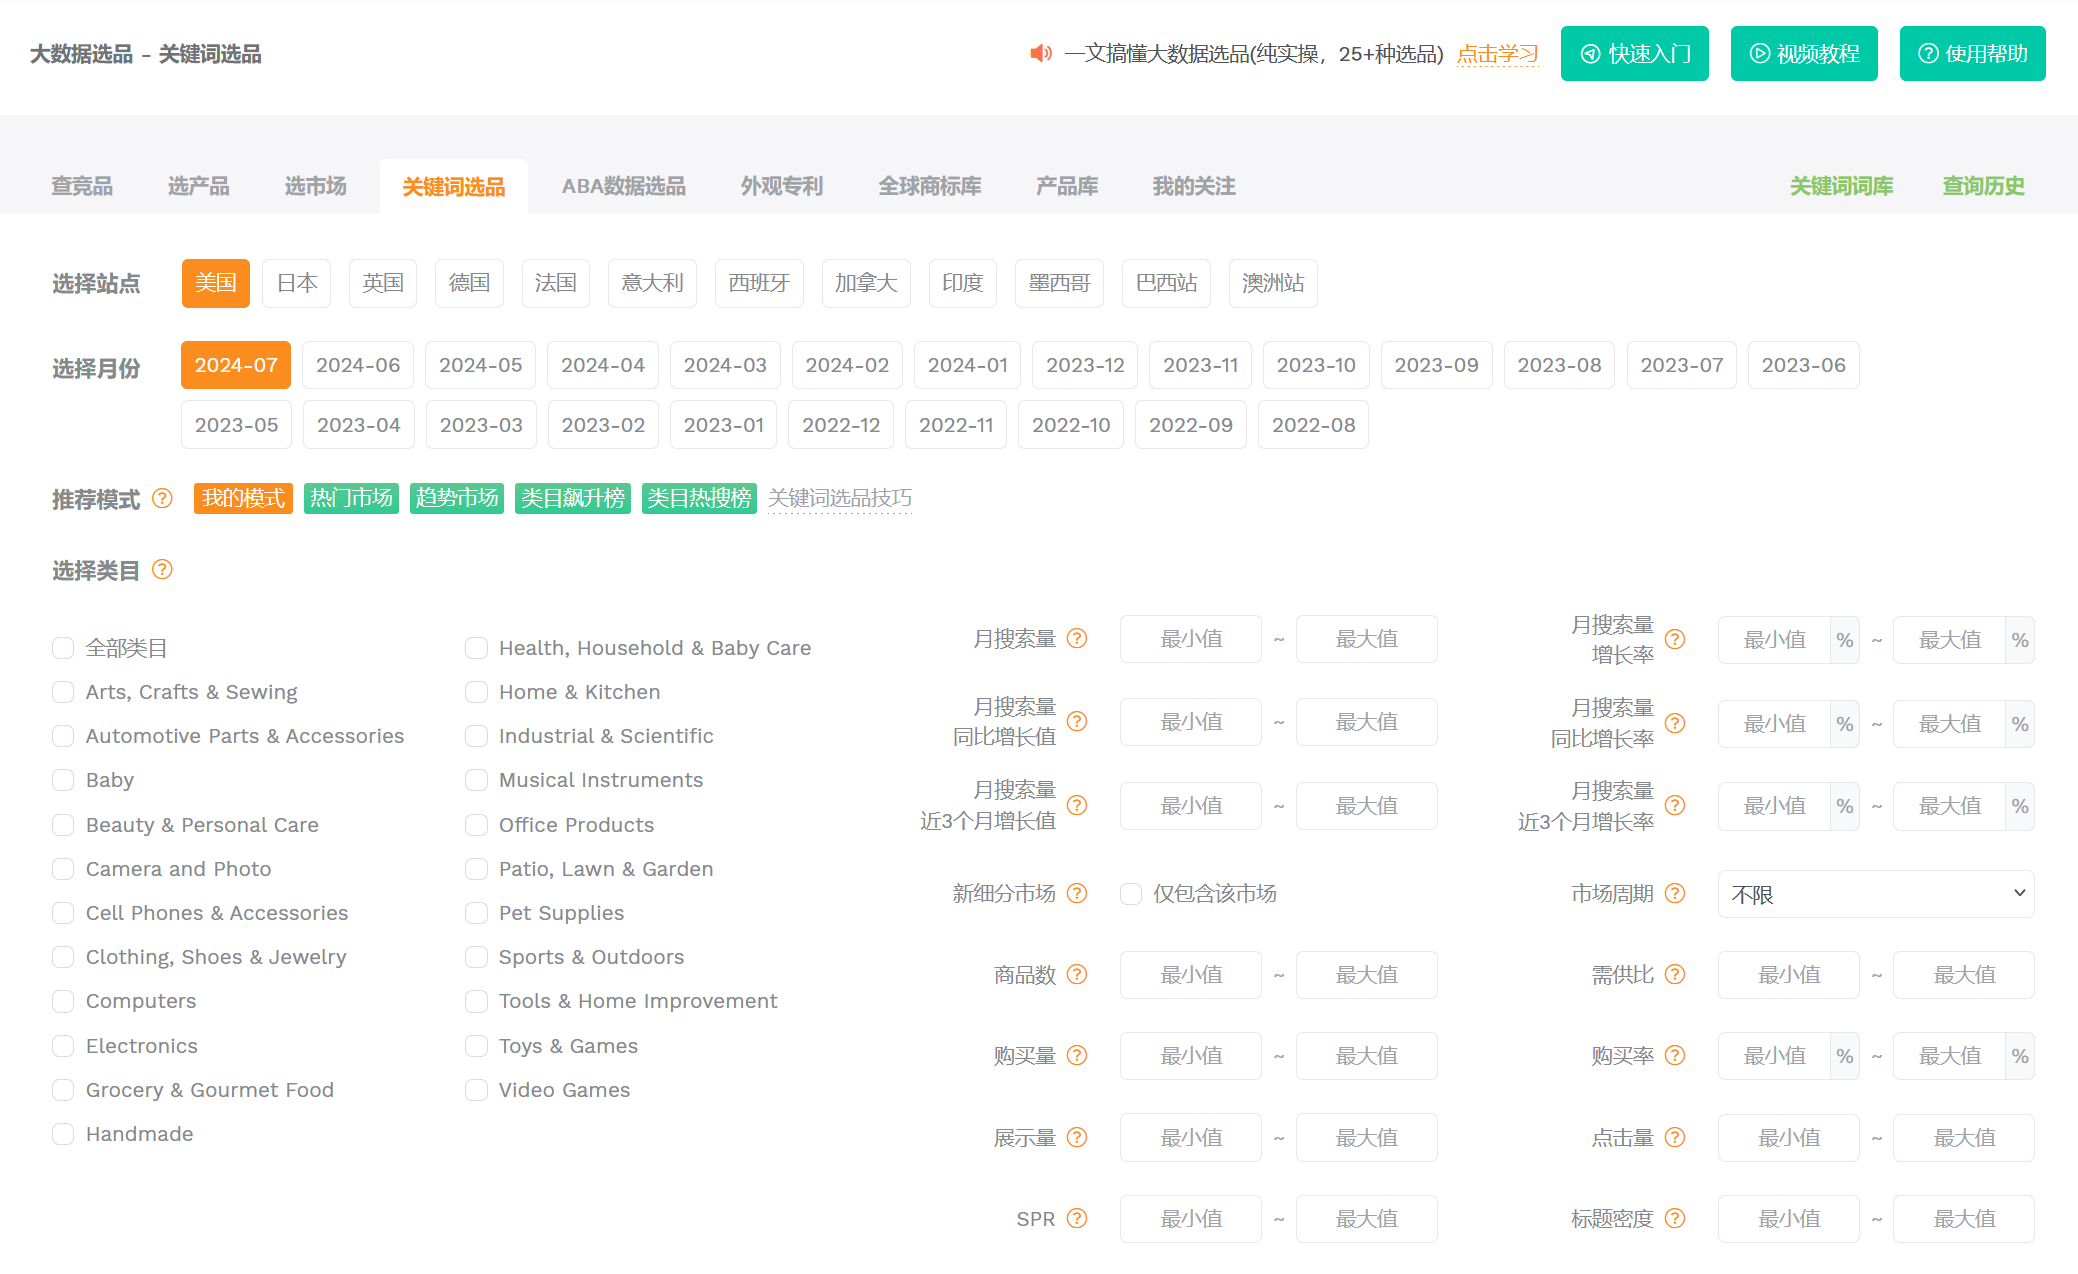Check the Baby category checkbox
This screenshot has width=2078, height=1274.
click(x=63, y=780)
